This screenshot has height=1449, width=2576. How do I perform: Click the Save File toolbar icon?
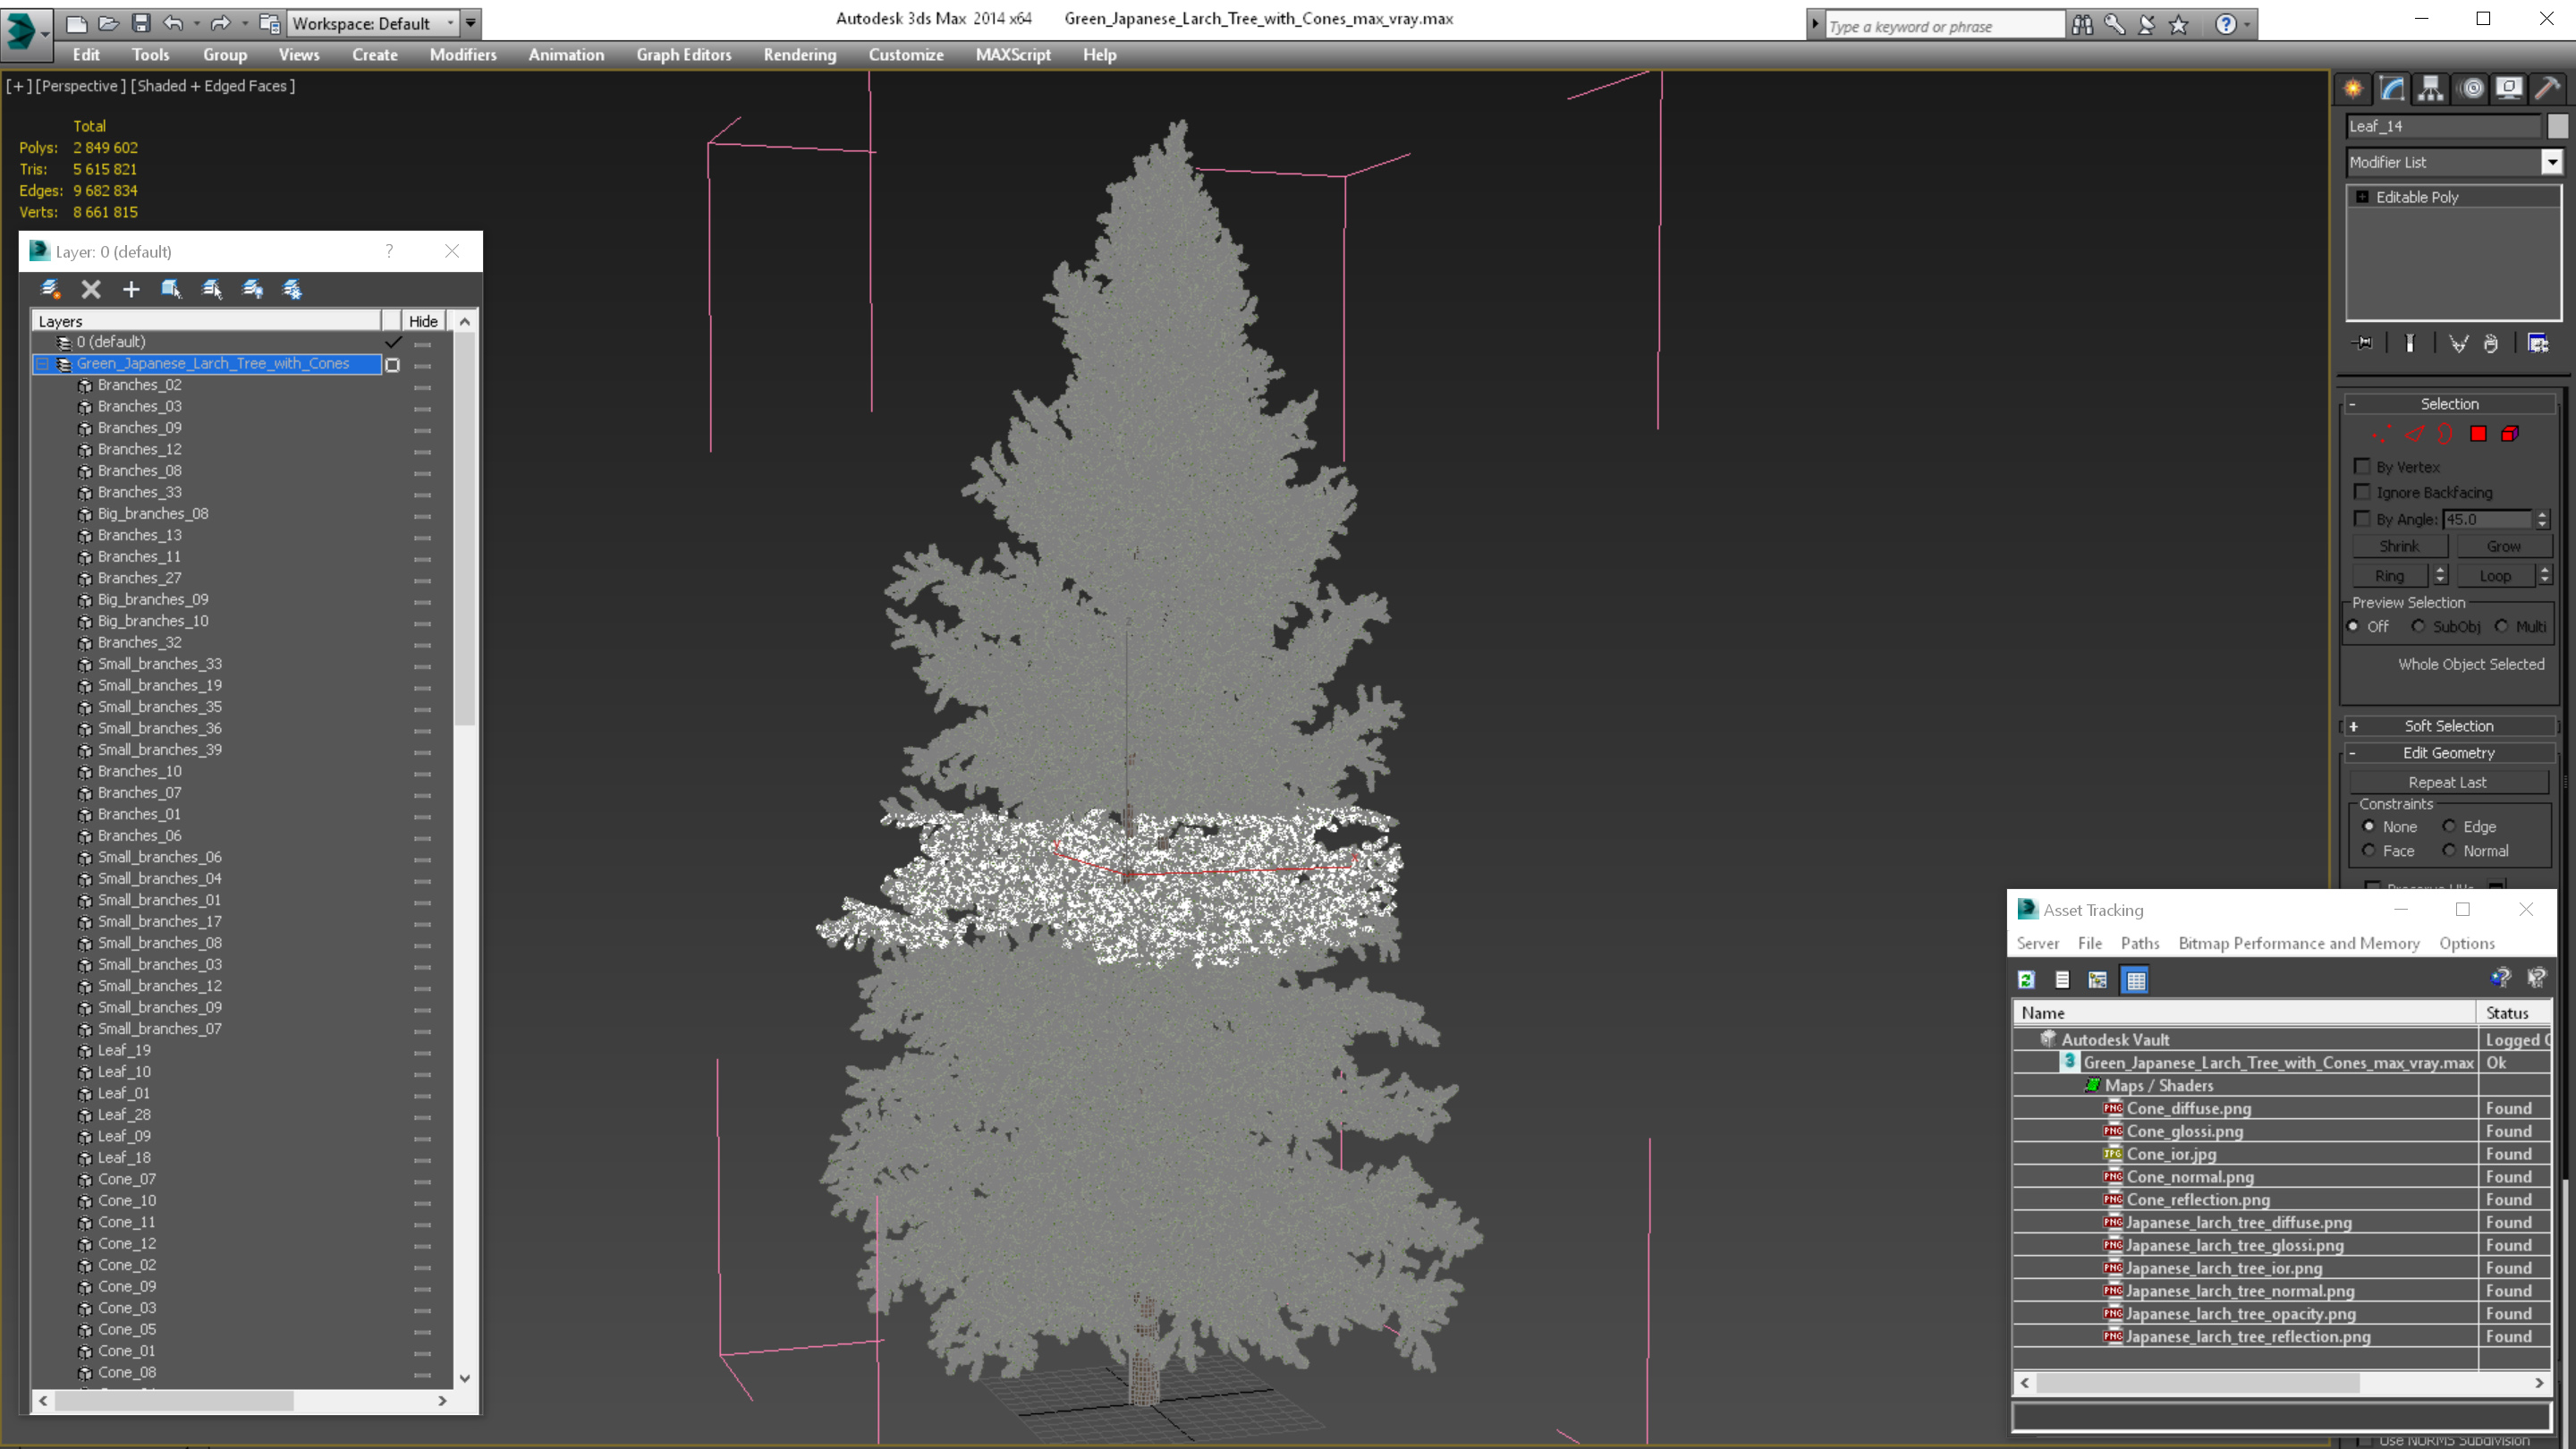click(x=141, y=23)
